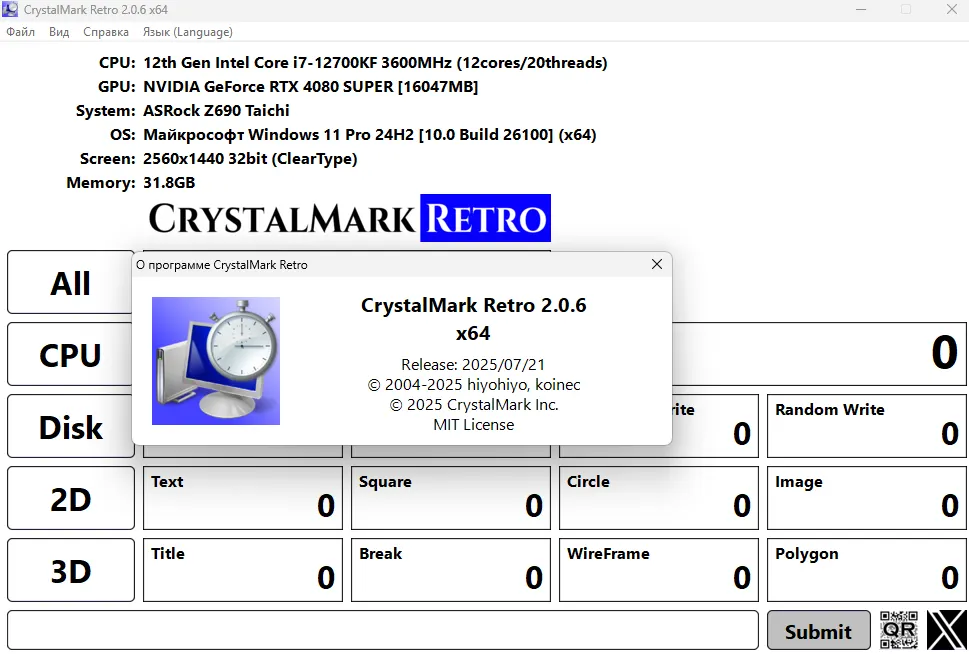Select the Random Write score box
The image size is (969, 654).
(x=866, y=426)
